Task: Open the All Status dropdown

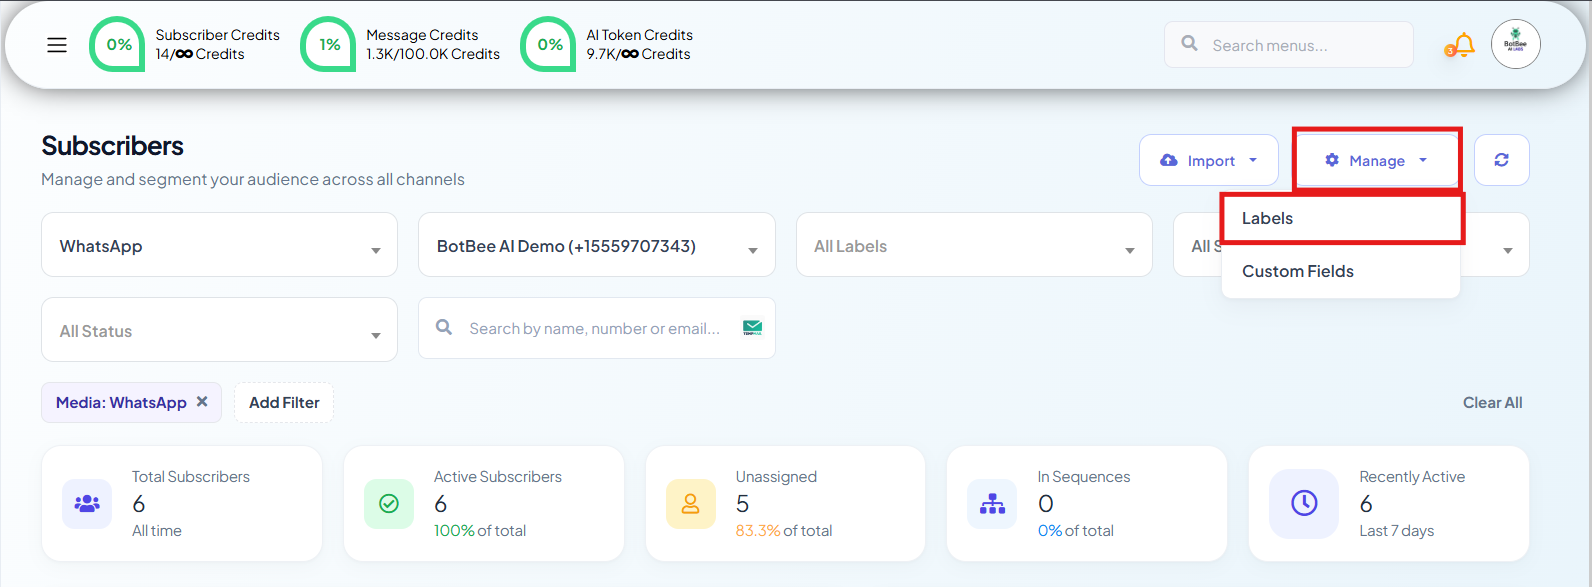Action: (x=219, y=330)
